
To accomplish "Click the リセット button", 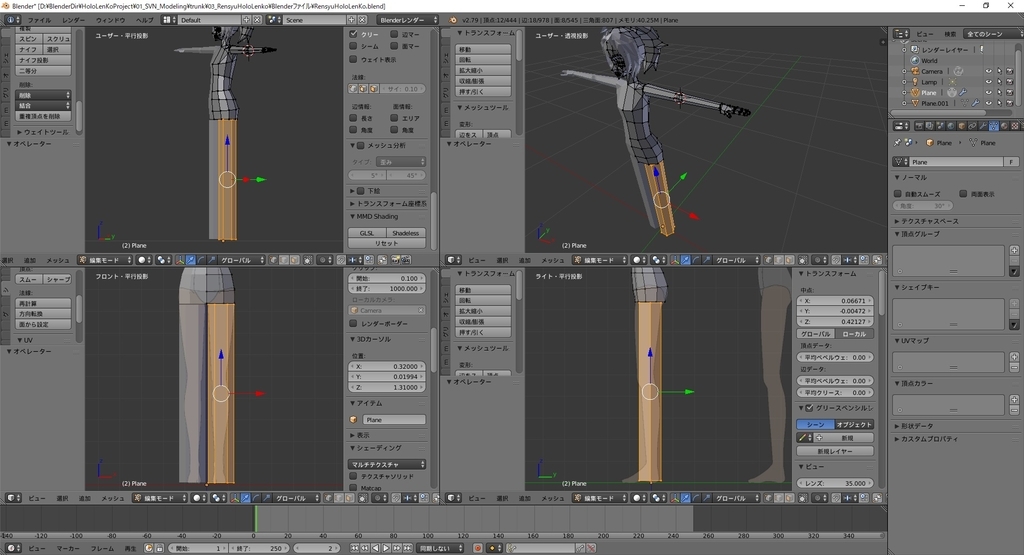I will pyautogui.click(x=387, y=244).
